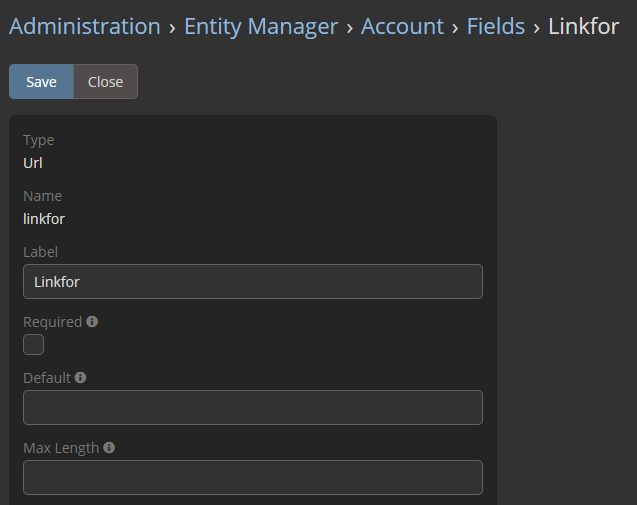The image size is (637, 505).
Task: Open the Fields breadcrumb link
Action: (496, 27)
